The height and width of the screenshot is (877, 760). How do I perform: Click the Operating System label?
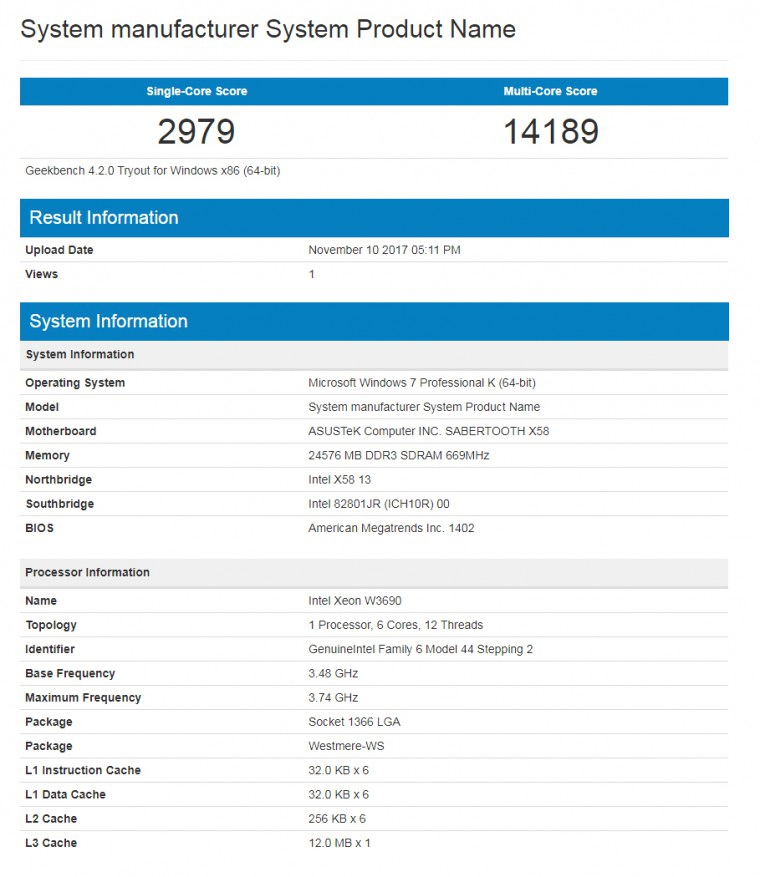click(75, 383)
